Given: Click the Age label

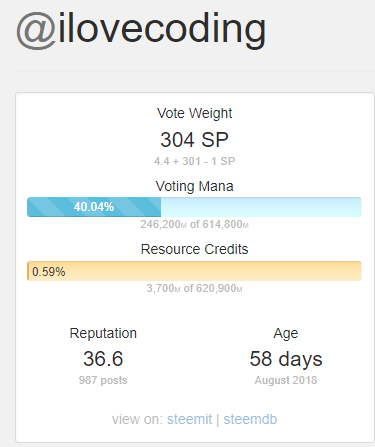Looking at the screenshot, I should 286,333.
